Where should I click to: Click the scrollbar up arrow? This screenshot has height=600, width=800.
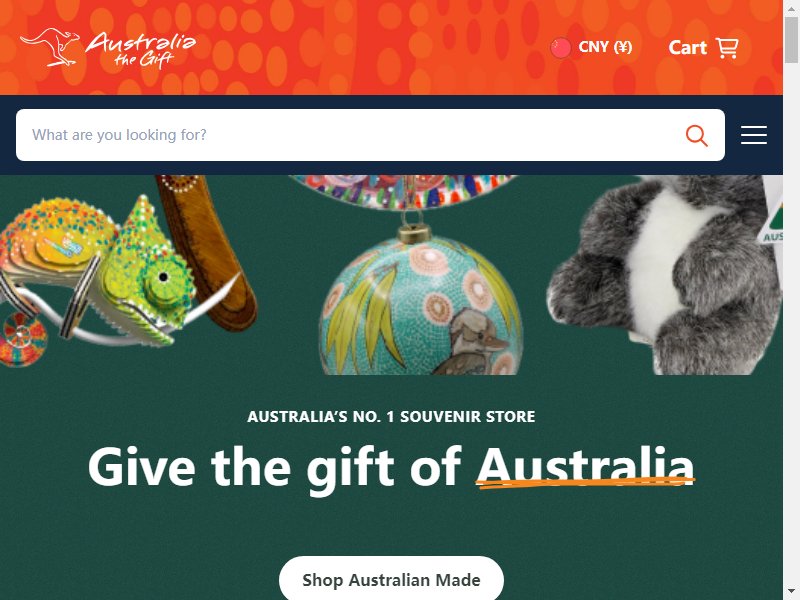coord(791,8)
